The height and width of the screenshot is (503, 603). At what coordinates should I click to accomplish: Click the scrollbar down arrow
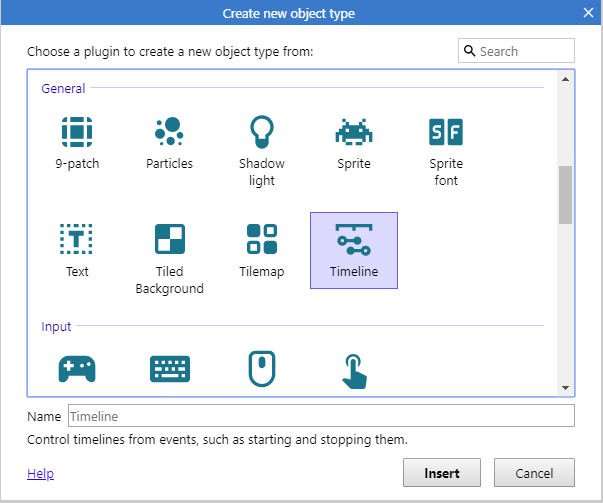[x=565, y=388]
